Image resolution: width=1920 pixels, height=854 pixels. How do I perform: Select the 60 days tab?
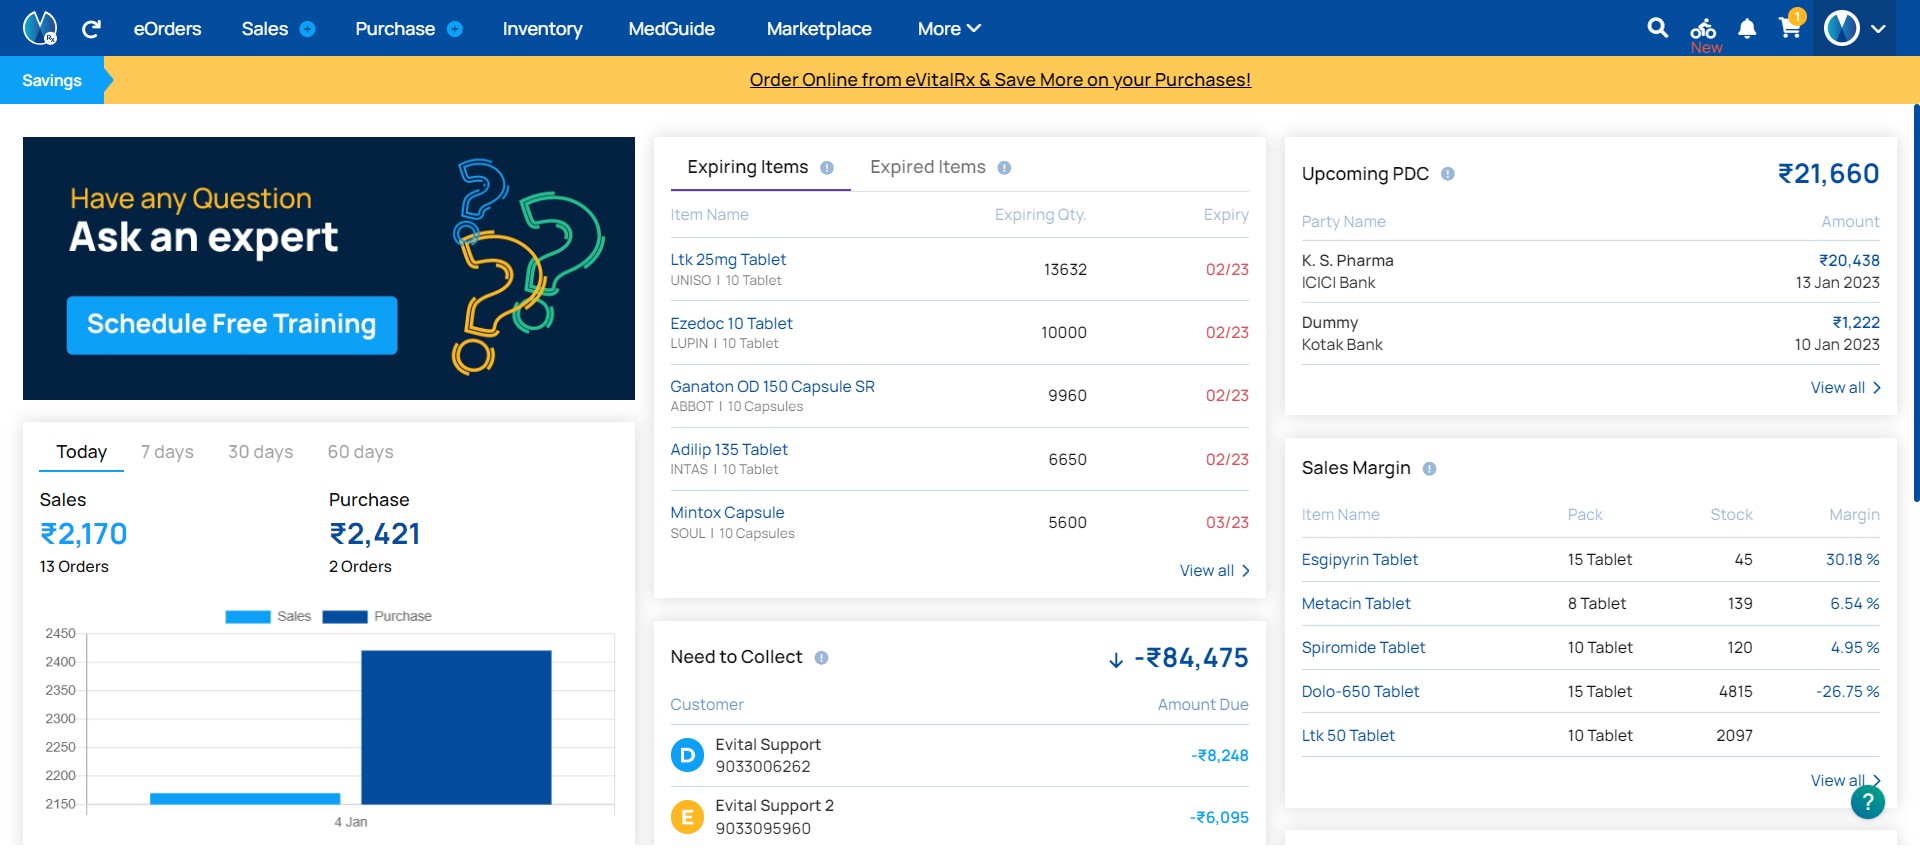[360, 452]
